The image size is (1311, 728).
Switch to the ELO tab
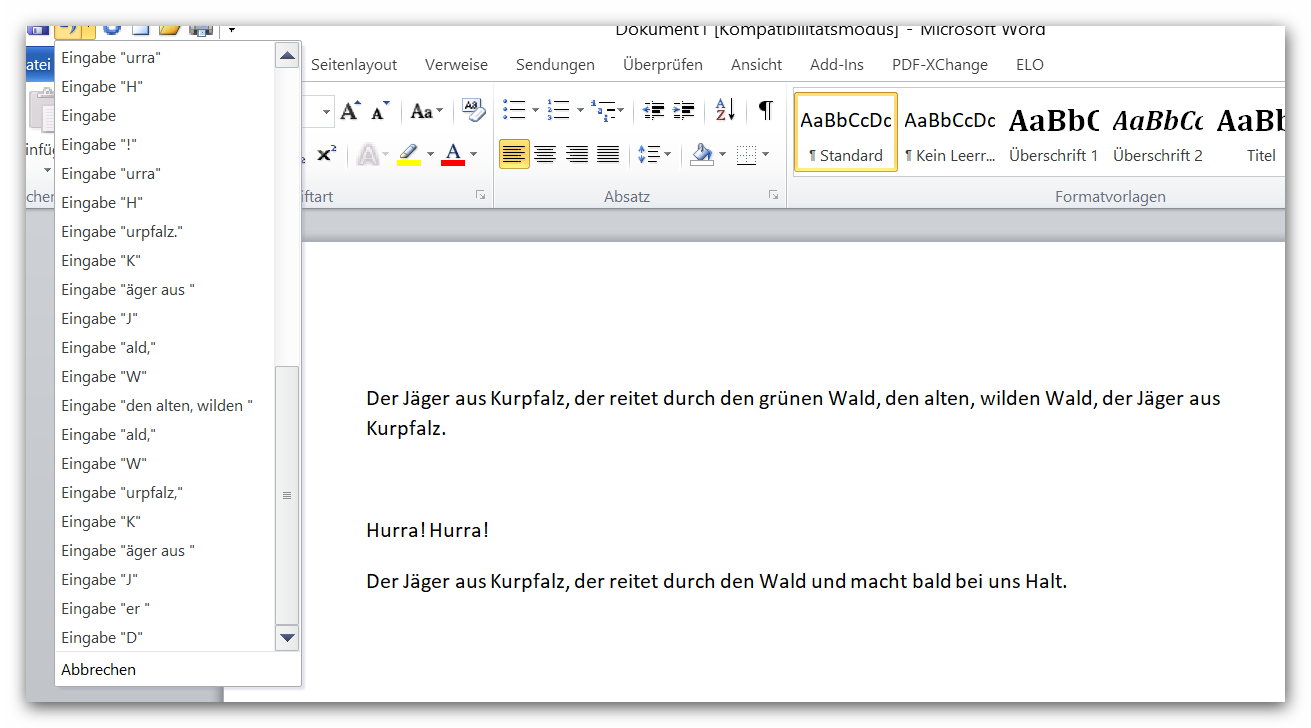tap(1029, 64)
